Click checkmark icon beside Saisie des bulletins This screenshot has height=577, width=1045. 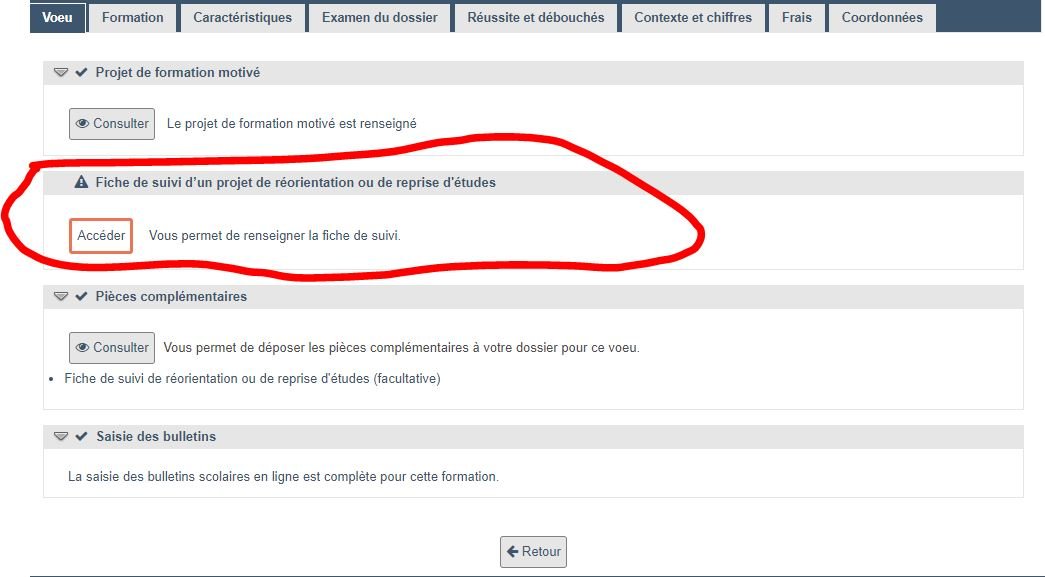[x=81, y=436]
